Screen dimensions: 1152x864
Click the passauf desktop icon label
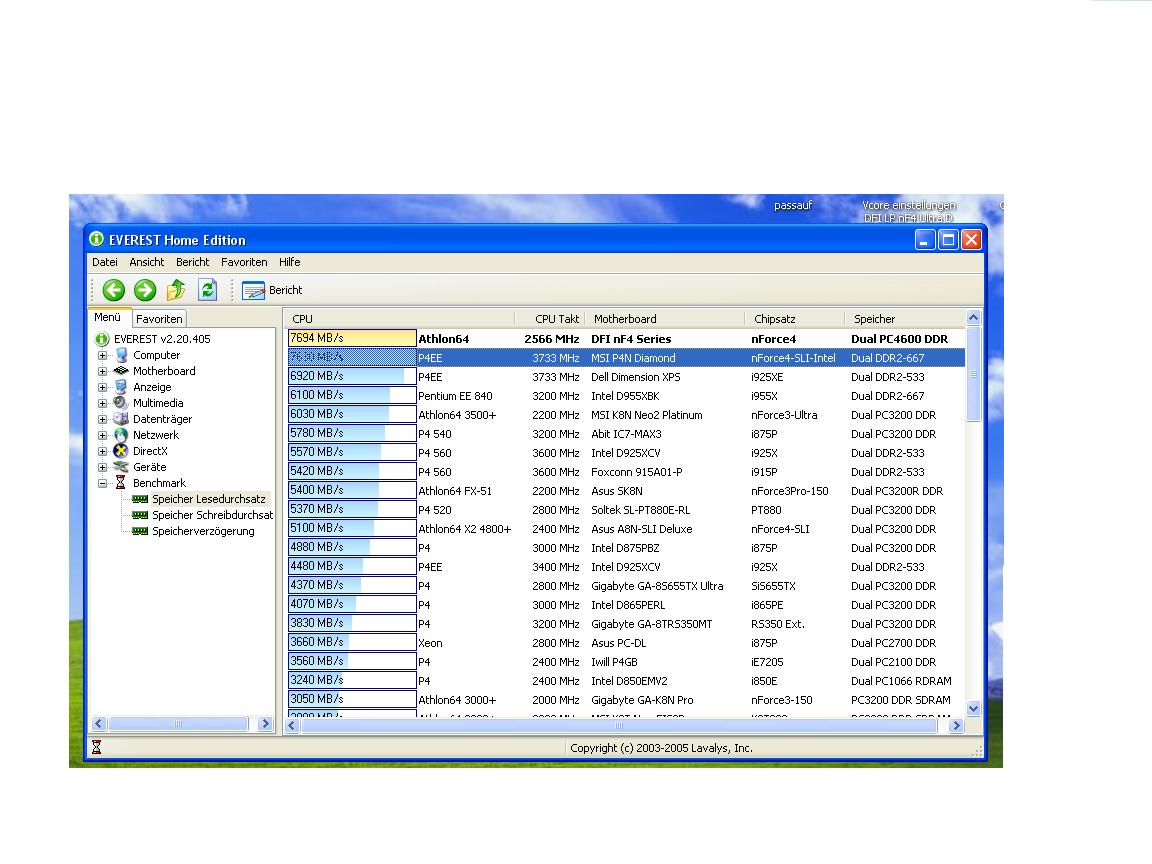click(x=793, y=206)
